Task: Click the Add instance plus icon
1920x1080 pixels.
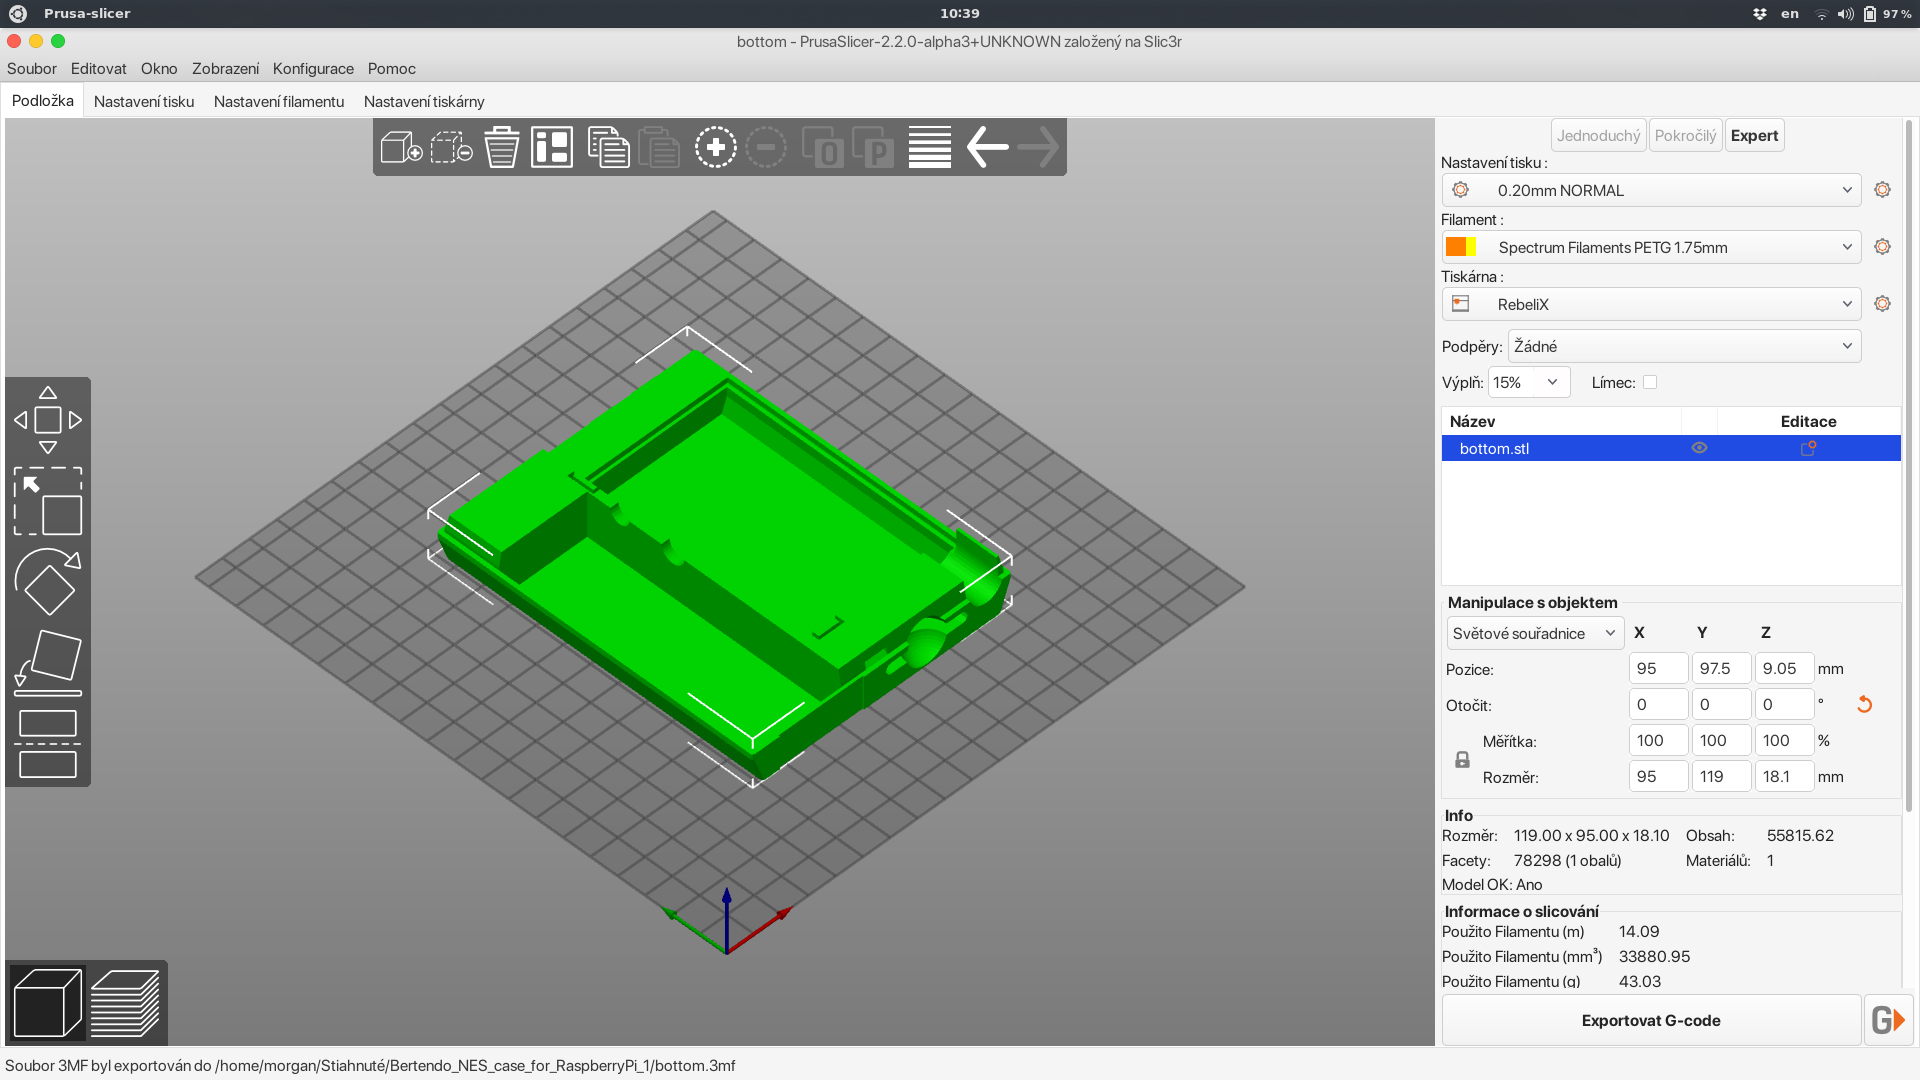Action: tap(715, 148)
